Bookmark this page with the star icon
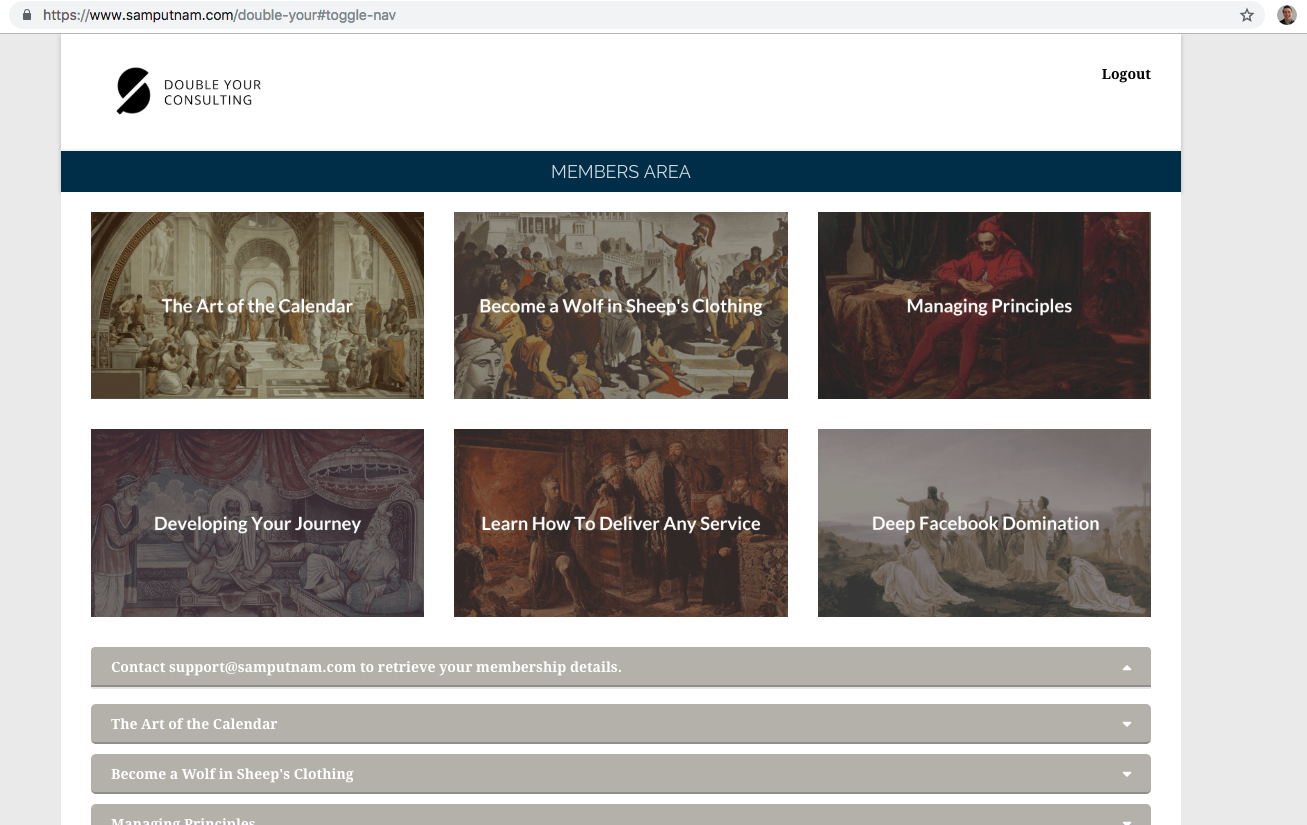 point(1247,16)
